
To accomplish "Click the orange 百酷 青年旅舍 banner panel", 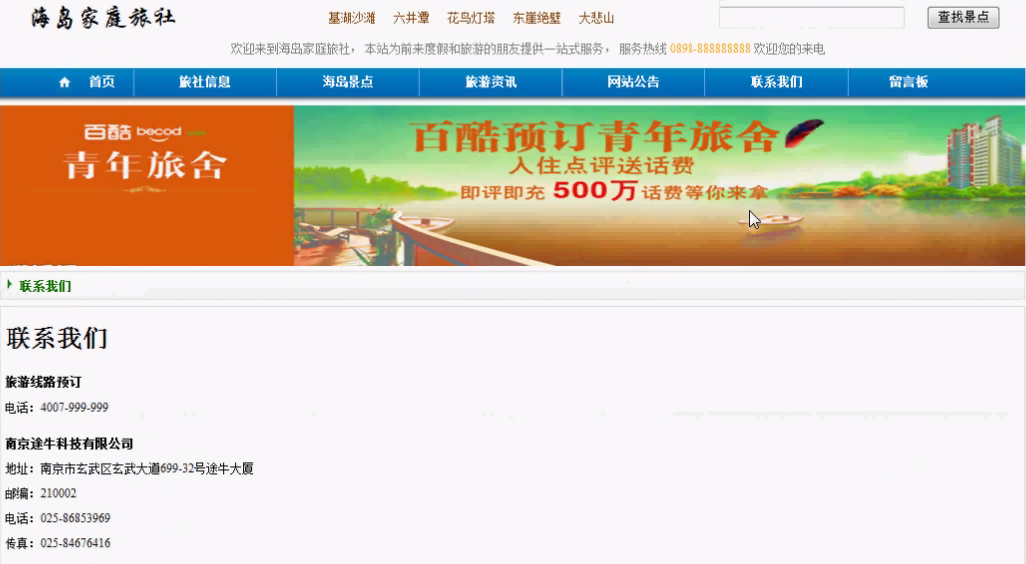I will coord(147,186).
